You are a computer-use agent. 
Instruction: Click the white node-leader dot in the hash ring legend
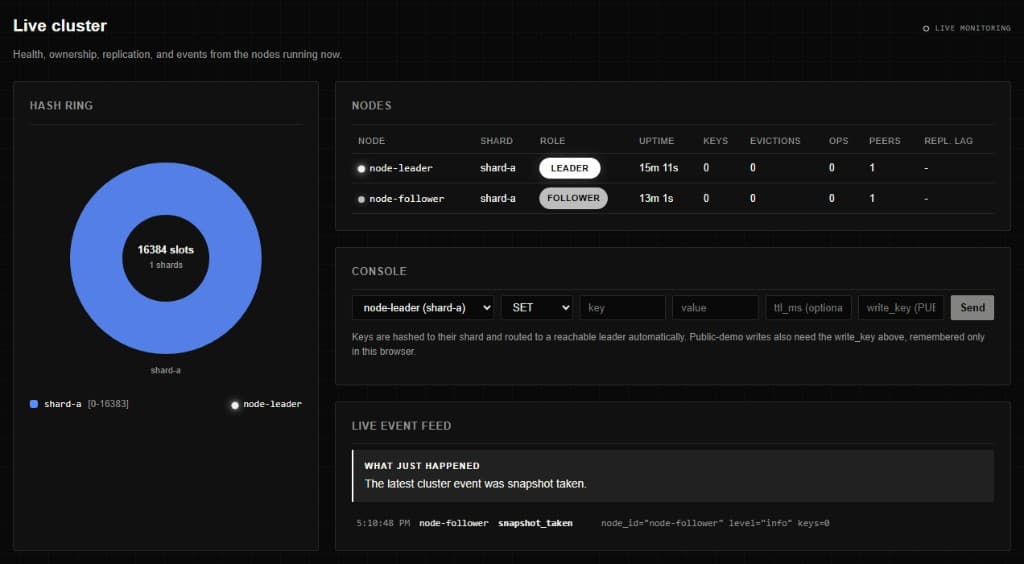235,405
